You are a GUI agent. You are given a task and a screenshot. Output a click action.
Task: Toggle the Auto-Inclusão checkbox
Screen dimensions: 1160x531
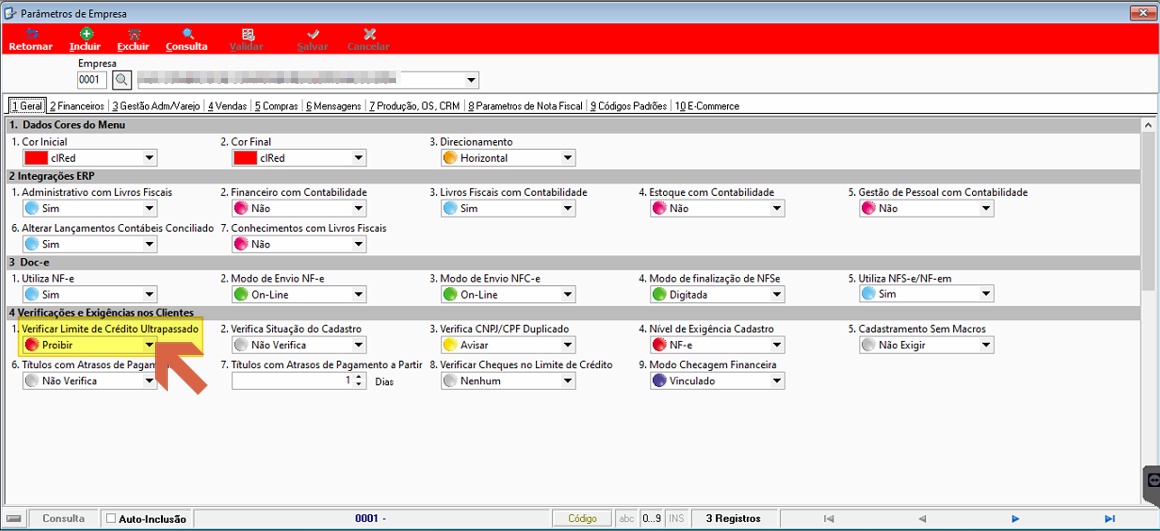pos(111,518)
